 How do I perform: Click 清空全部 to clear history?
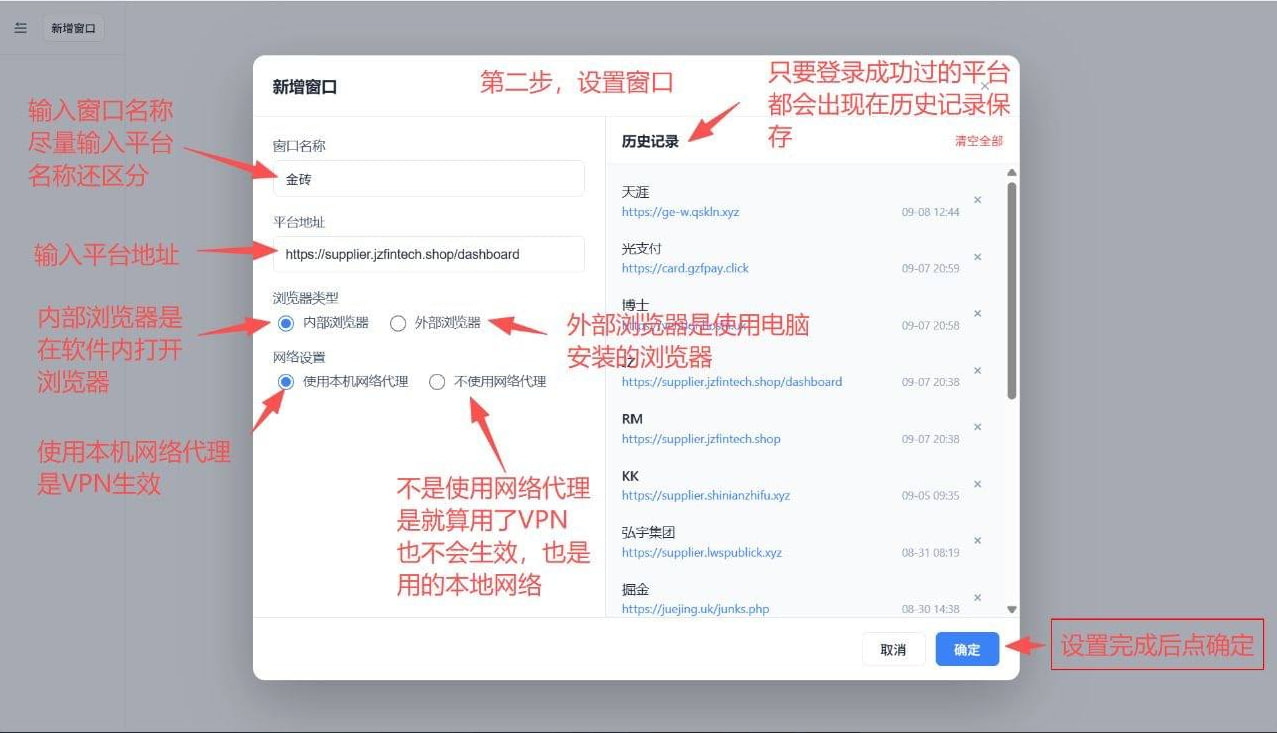[978, 141]
